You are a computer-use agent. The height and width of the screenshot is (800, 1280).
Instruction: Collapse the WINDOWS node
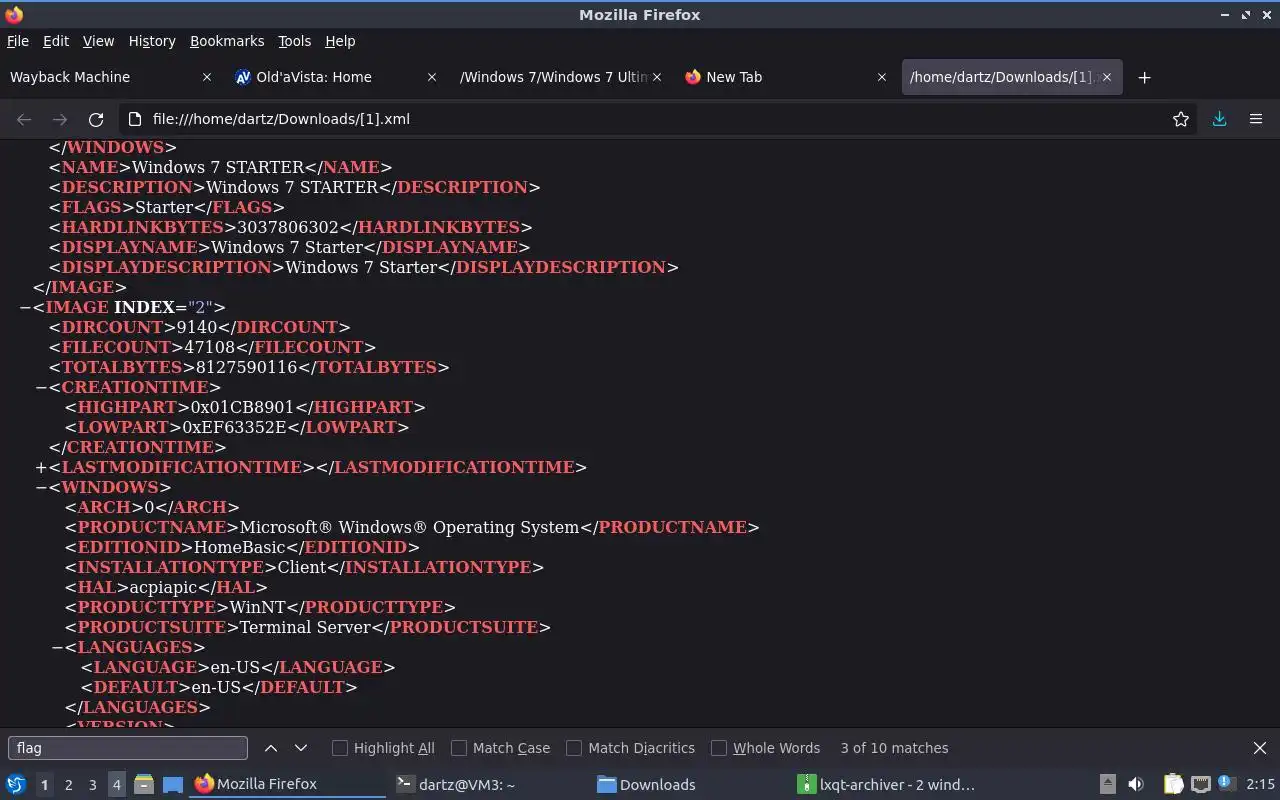click(x=41, y=487)
